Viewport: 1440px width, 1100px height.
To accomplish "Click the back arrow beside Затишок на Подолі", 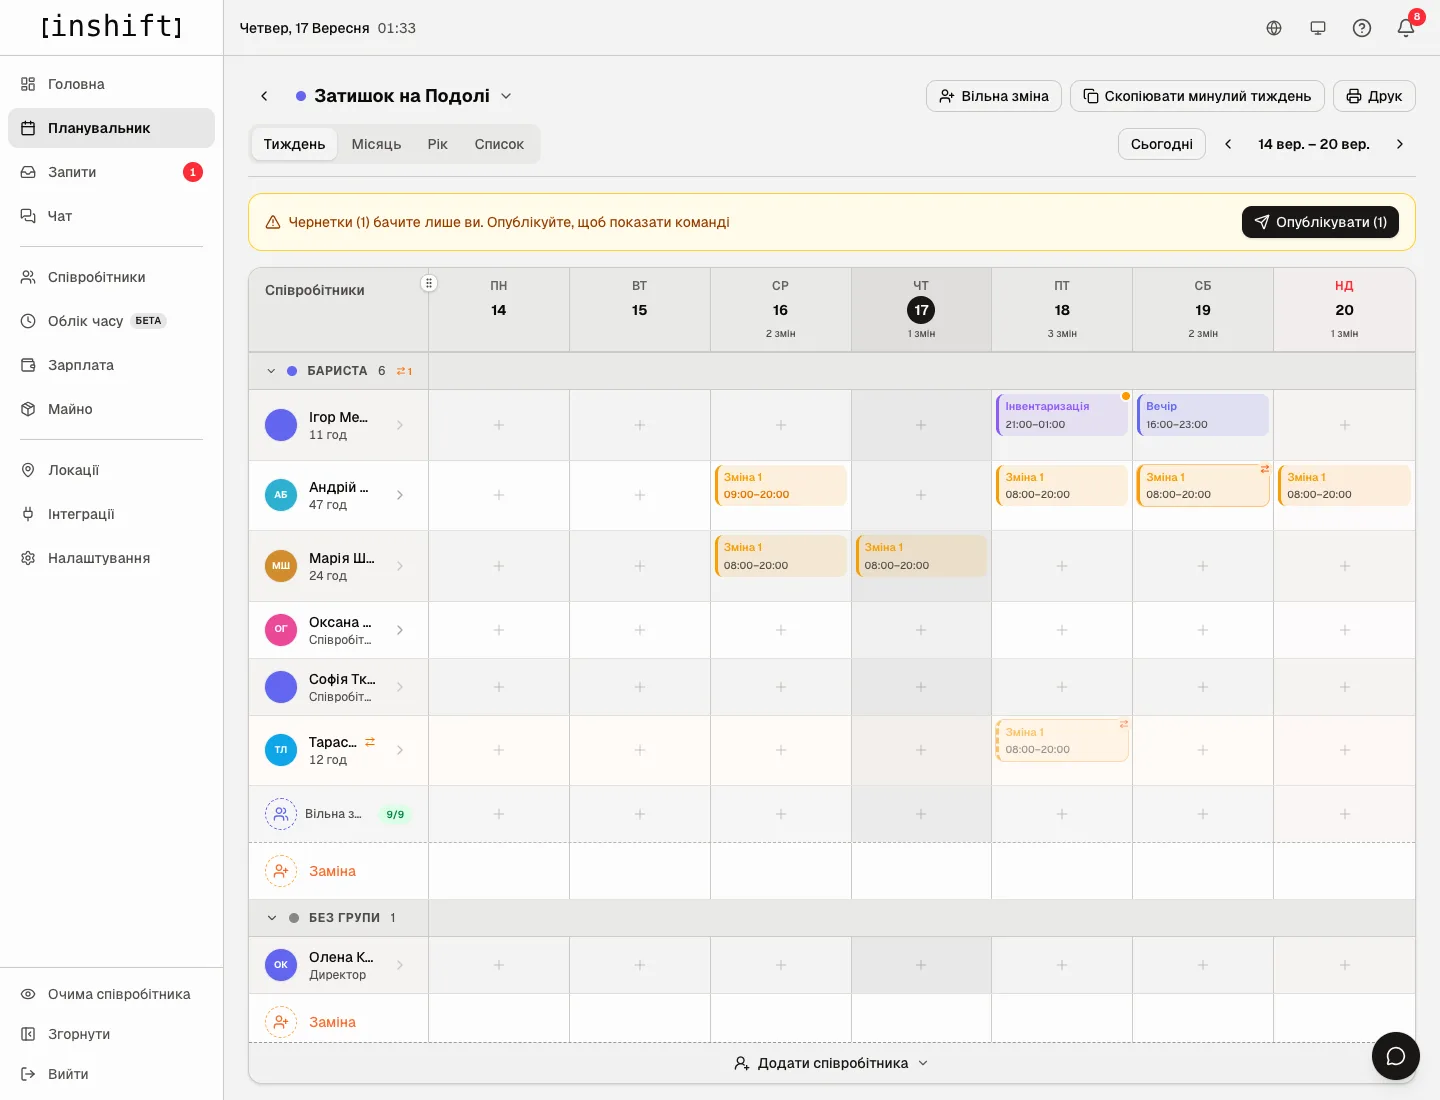I will pyautogui.click(x=264, y=96).
